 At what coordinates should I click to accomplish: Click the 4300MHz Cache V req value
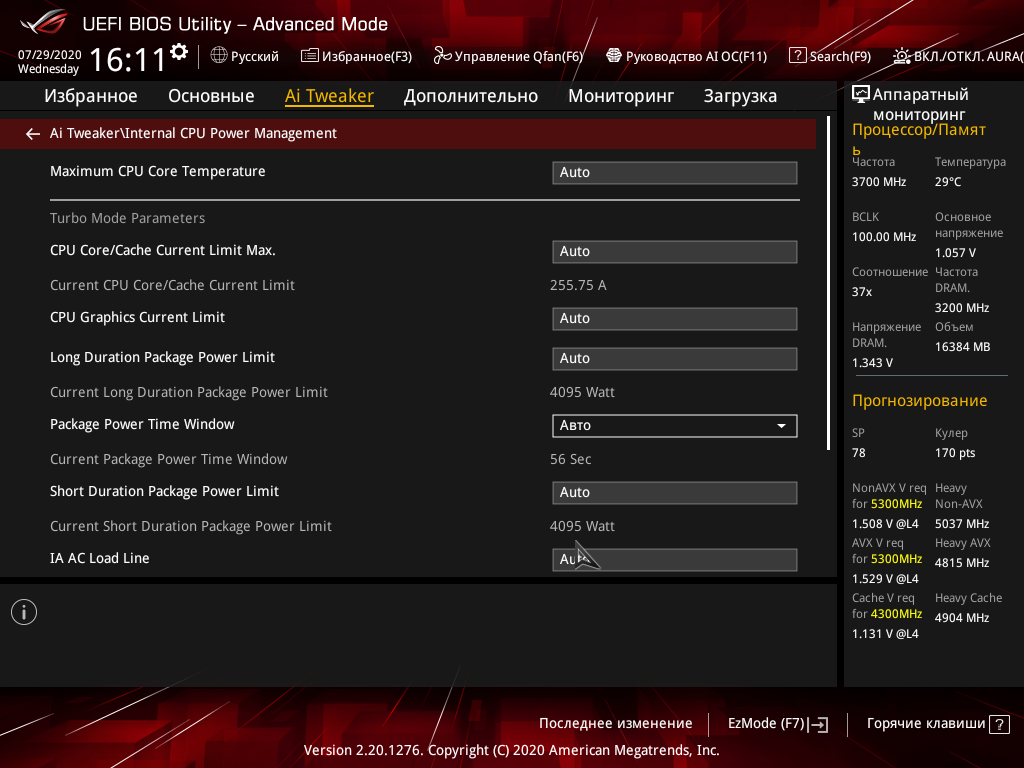[896, 614]
